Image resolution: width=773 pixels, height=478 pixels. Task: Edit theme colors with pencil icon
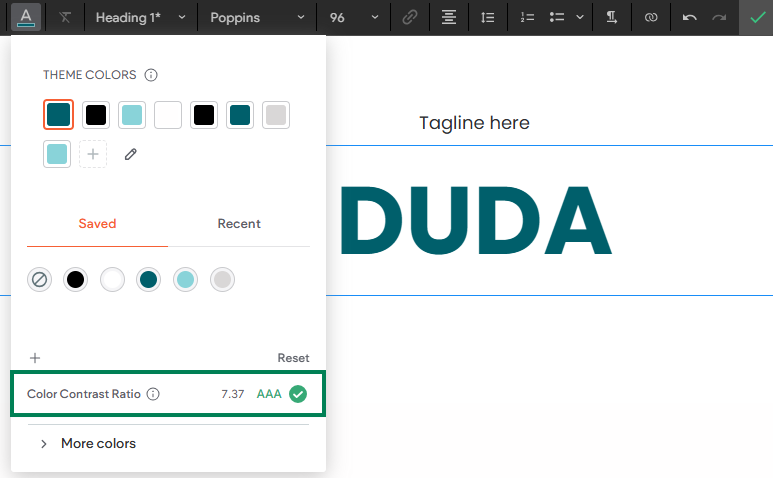tap(131, 154)
